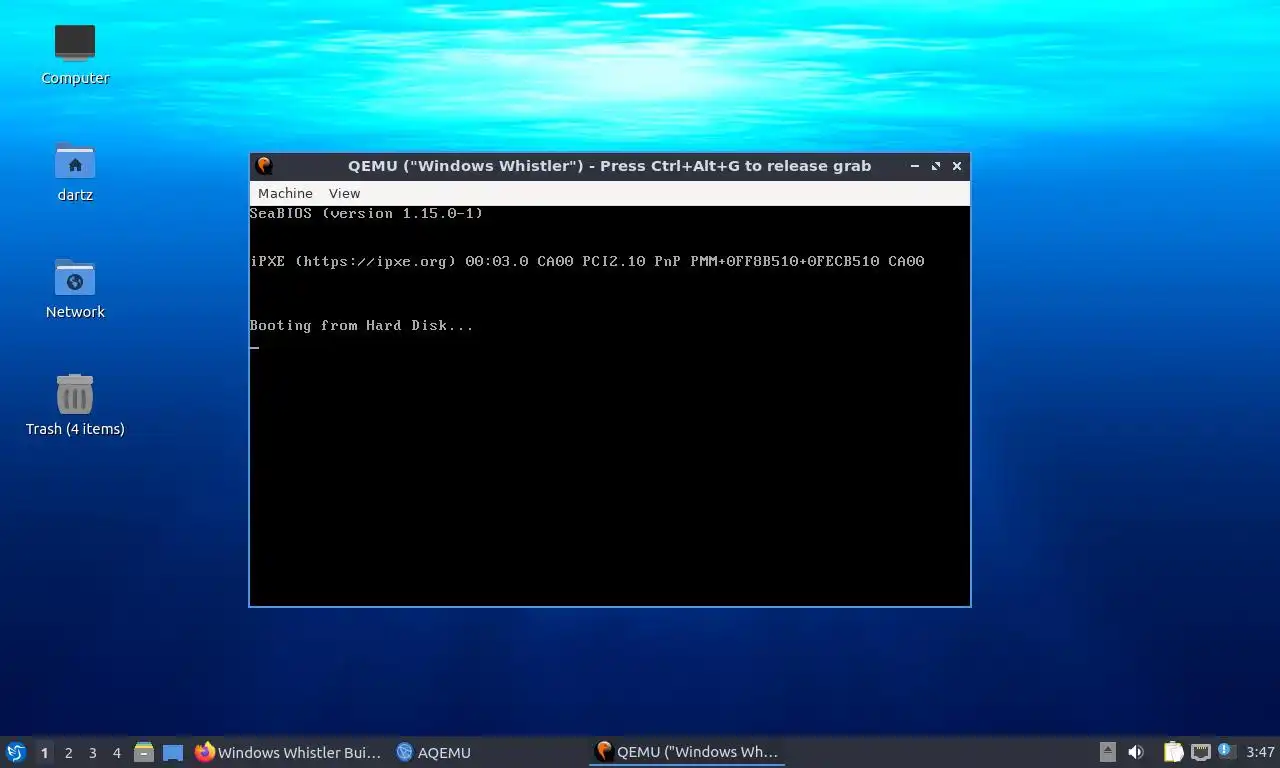
Task: Click the update notification tray icon
Action: click(x=1227, y=751)
